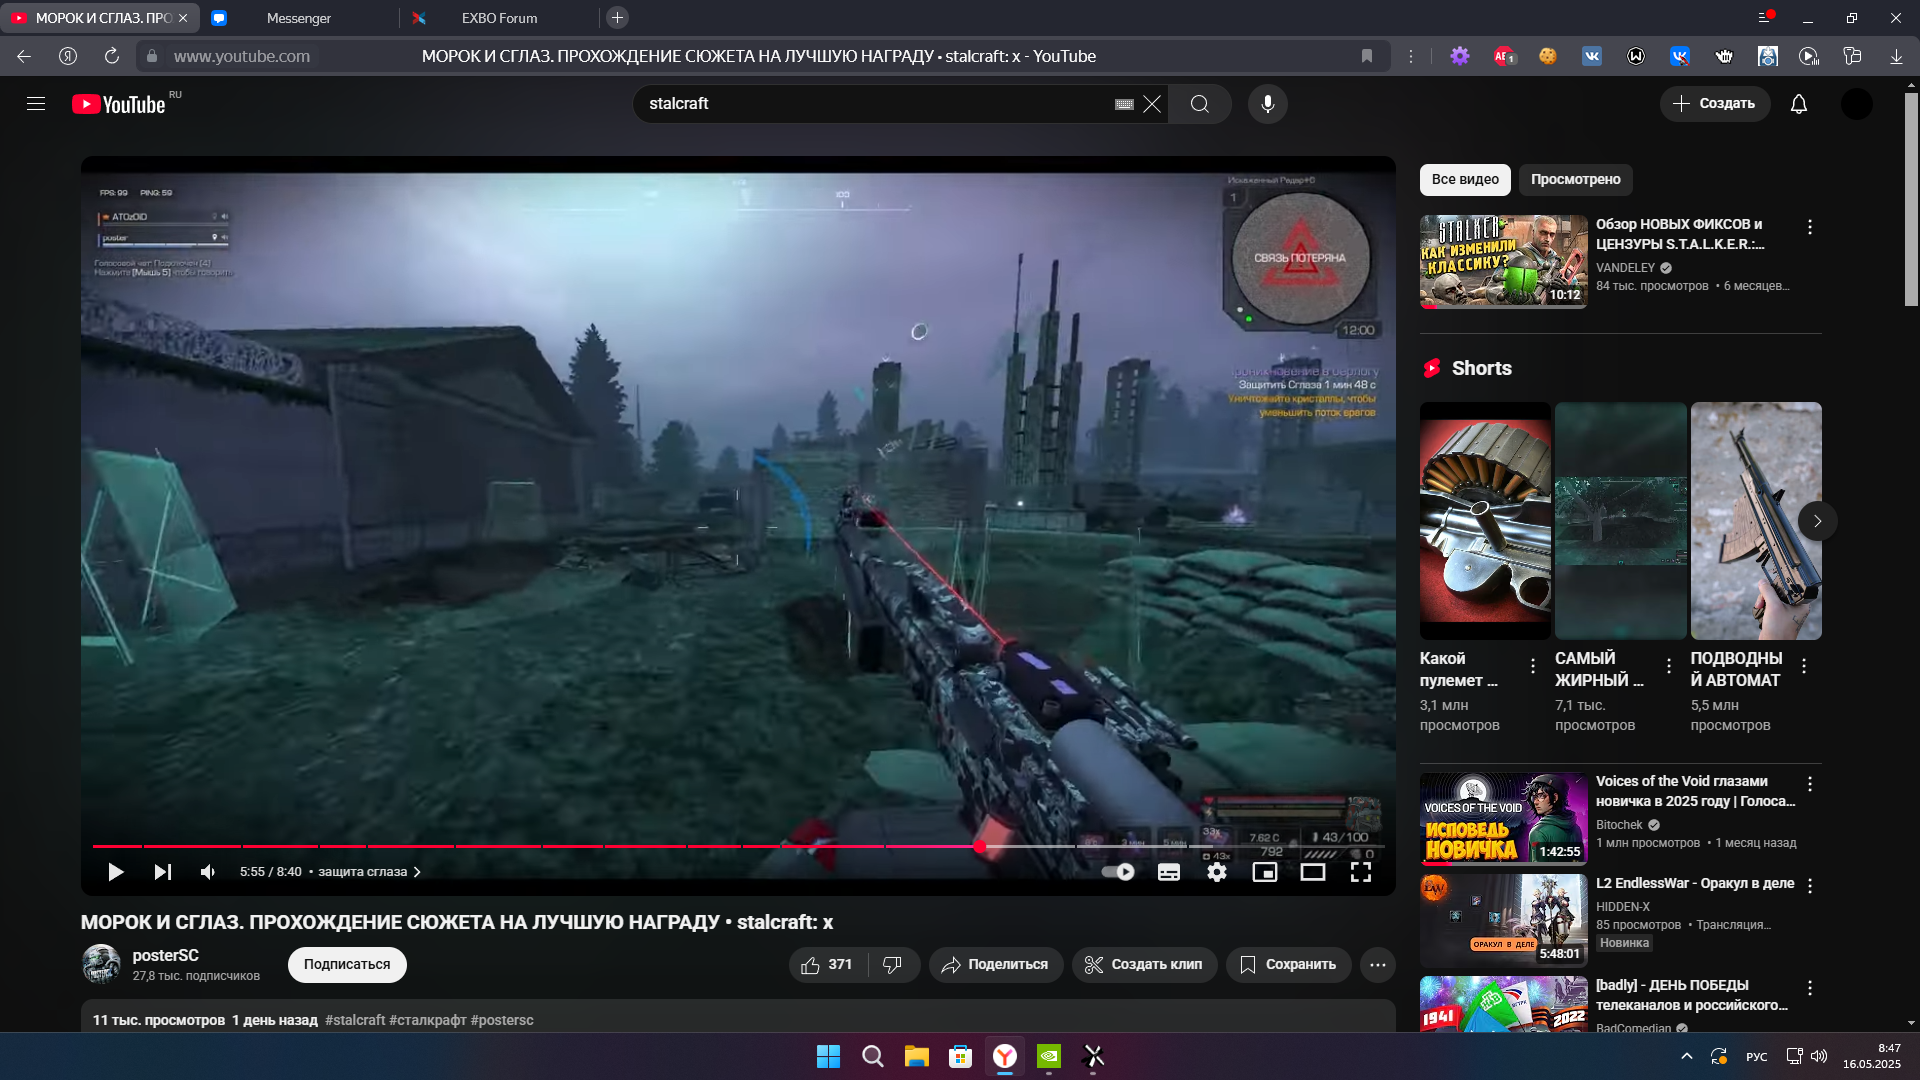The width and height of the screenshot is (1920, 1080).
Task: Click the Поделиться share button
Action: click(x=996, y=965)
